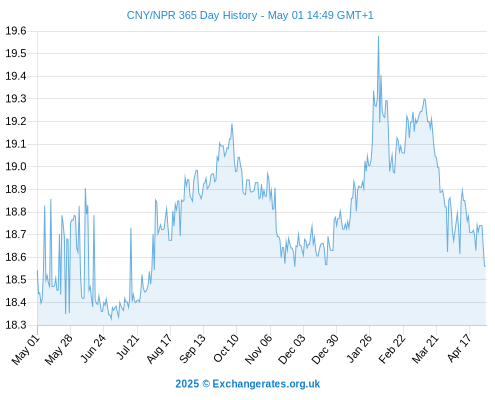Select the Feb 22 x-axis date label

pyautogui.click(x=392, y=349)
